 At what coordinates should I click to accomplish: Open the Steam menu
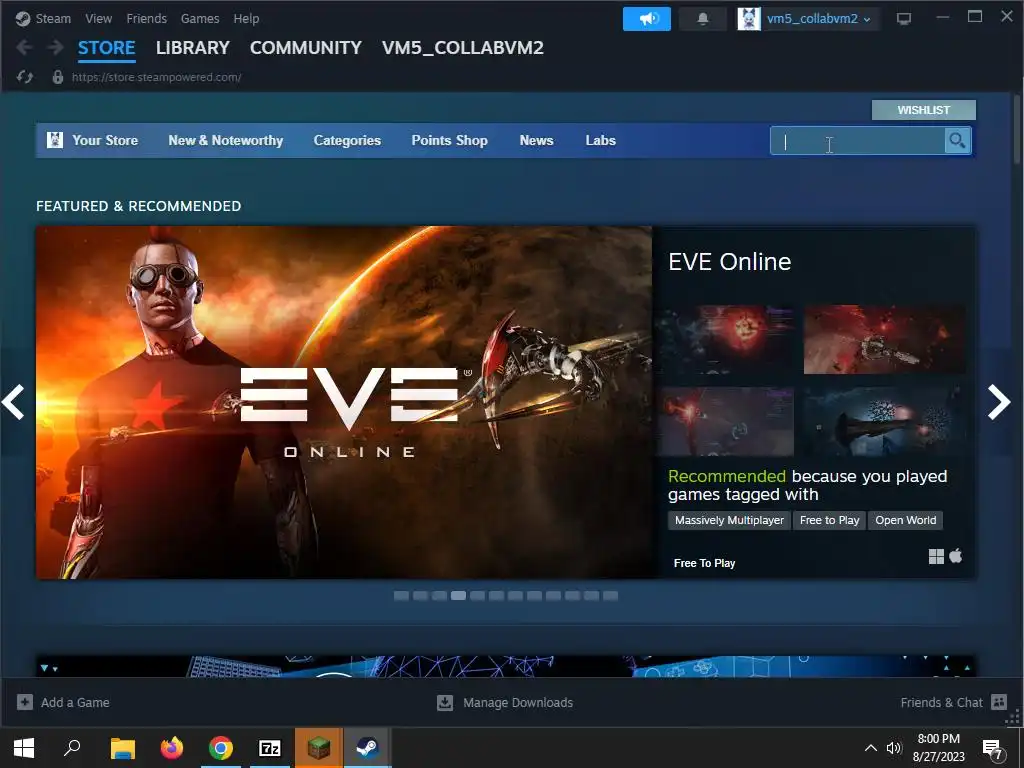click(53, 18)
